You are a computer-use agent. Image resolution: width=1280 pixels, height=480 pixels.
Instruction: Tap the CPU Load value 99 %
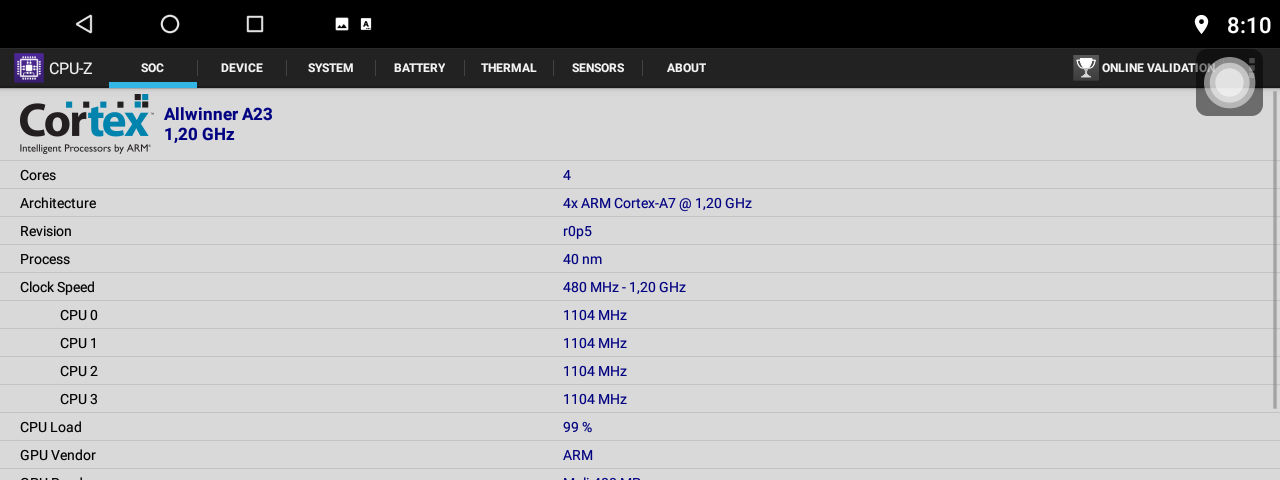[577, 427]
